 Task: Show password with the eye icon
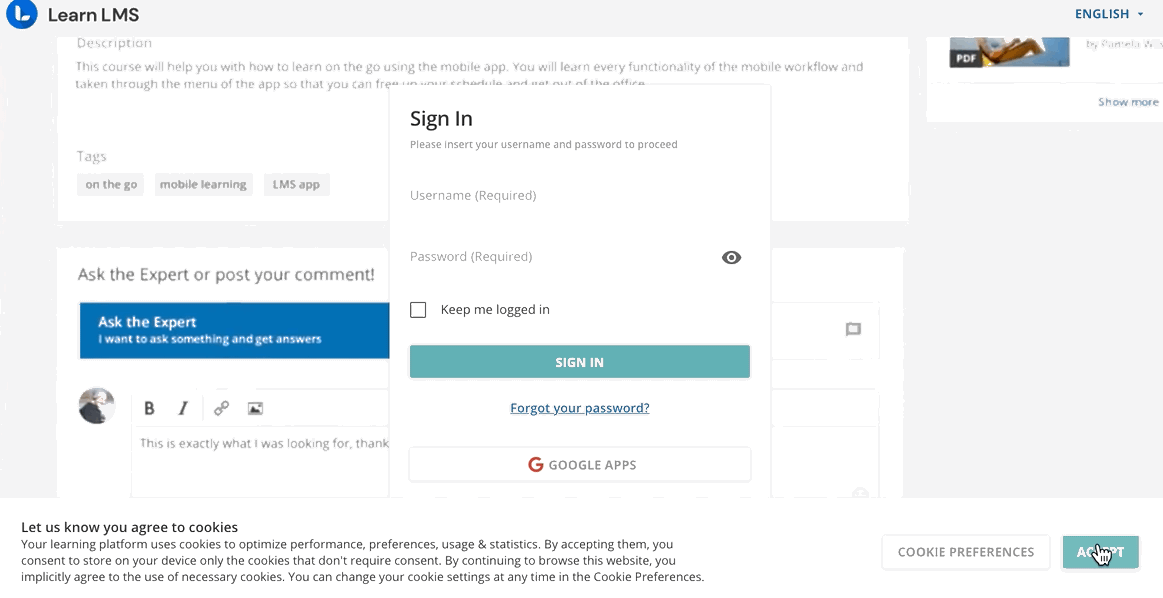coord(731,257)
